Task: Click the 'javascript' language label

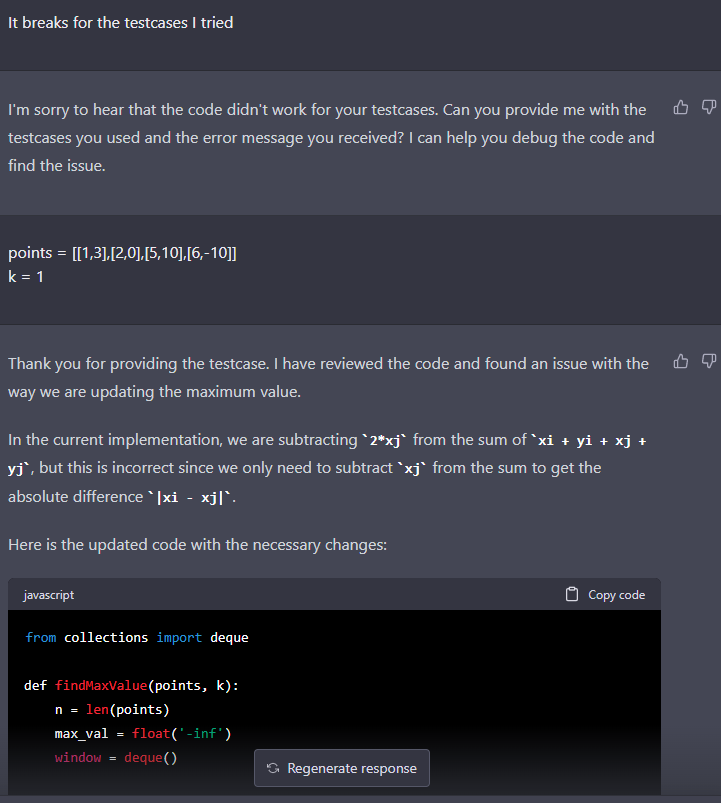Action: tap(48, 595)
